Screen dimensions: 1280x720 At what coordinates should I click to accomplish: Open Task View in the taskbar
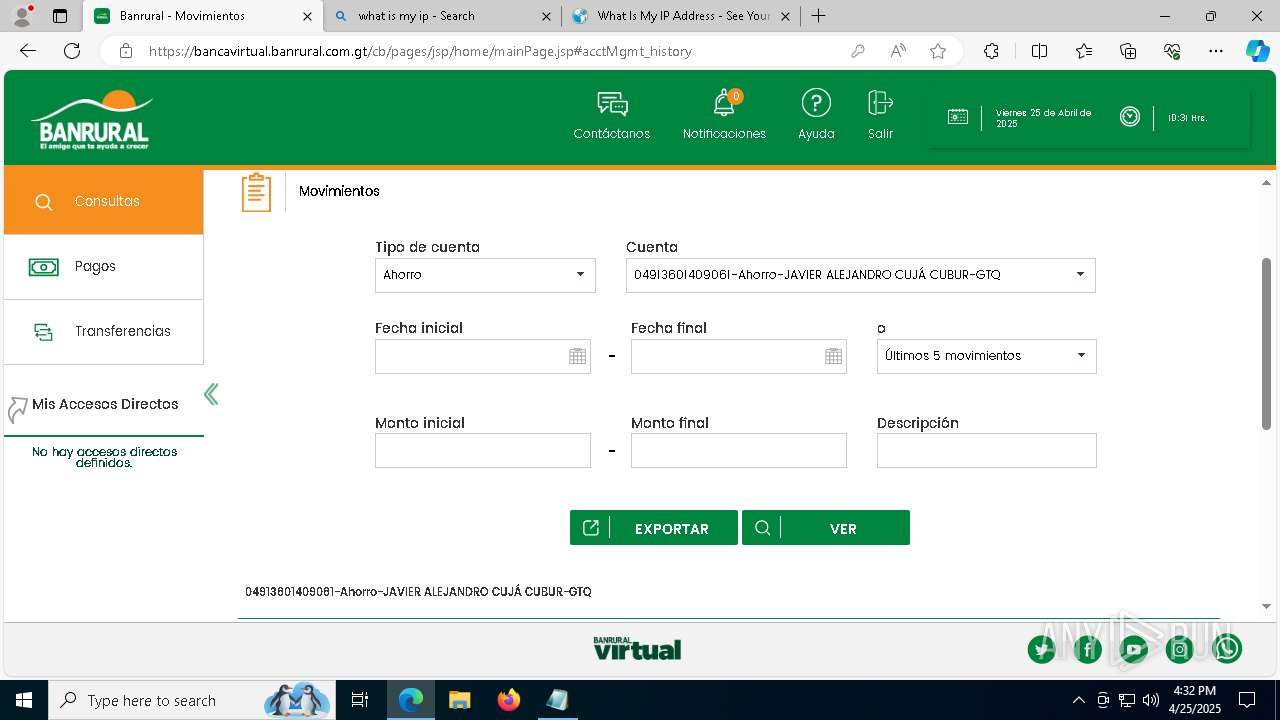pyautogui.click(x=360, y=700)
